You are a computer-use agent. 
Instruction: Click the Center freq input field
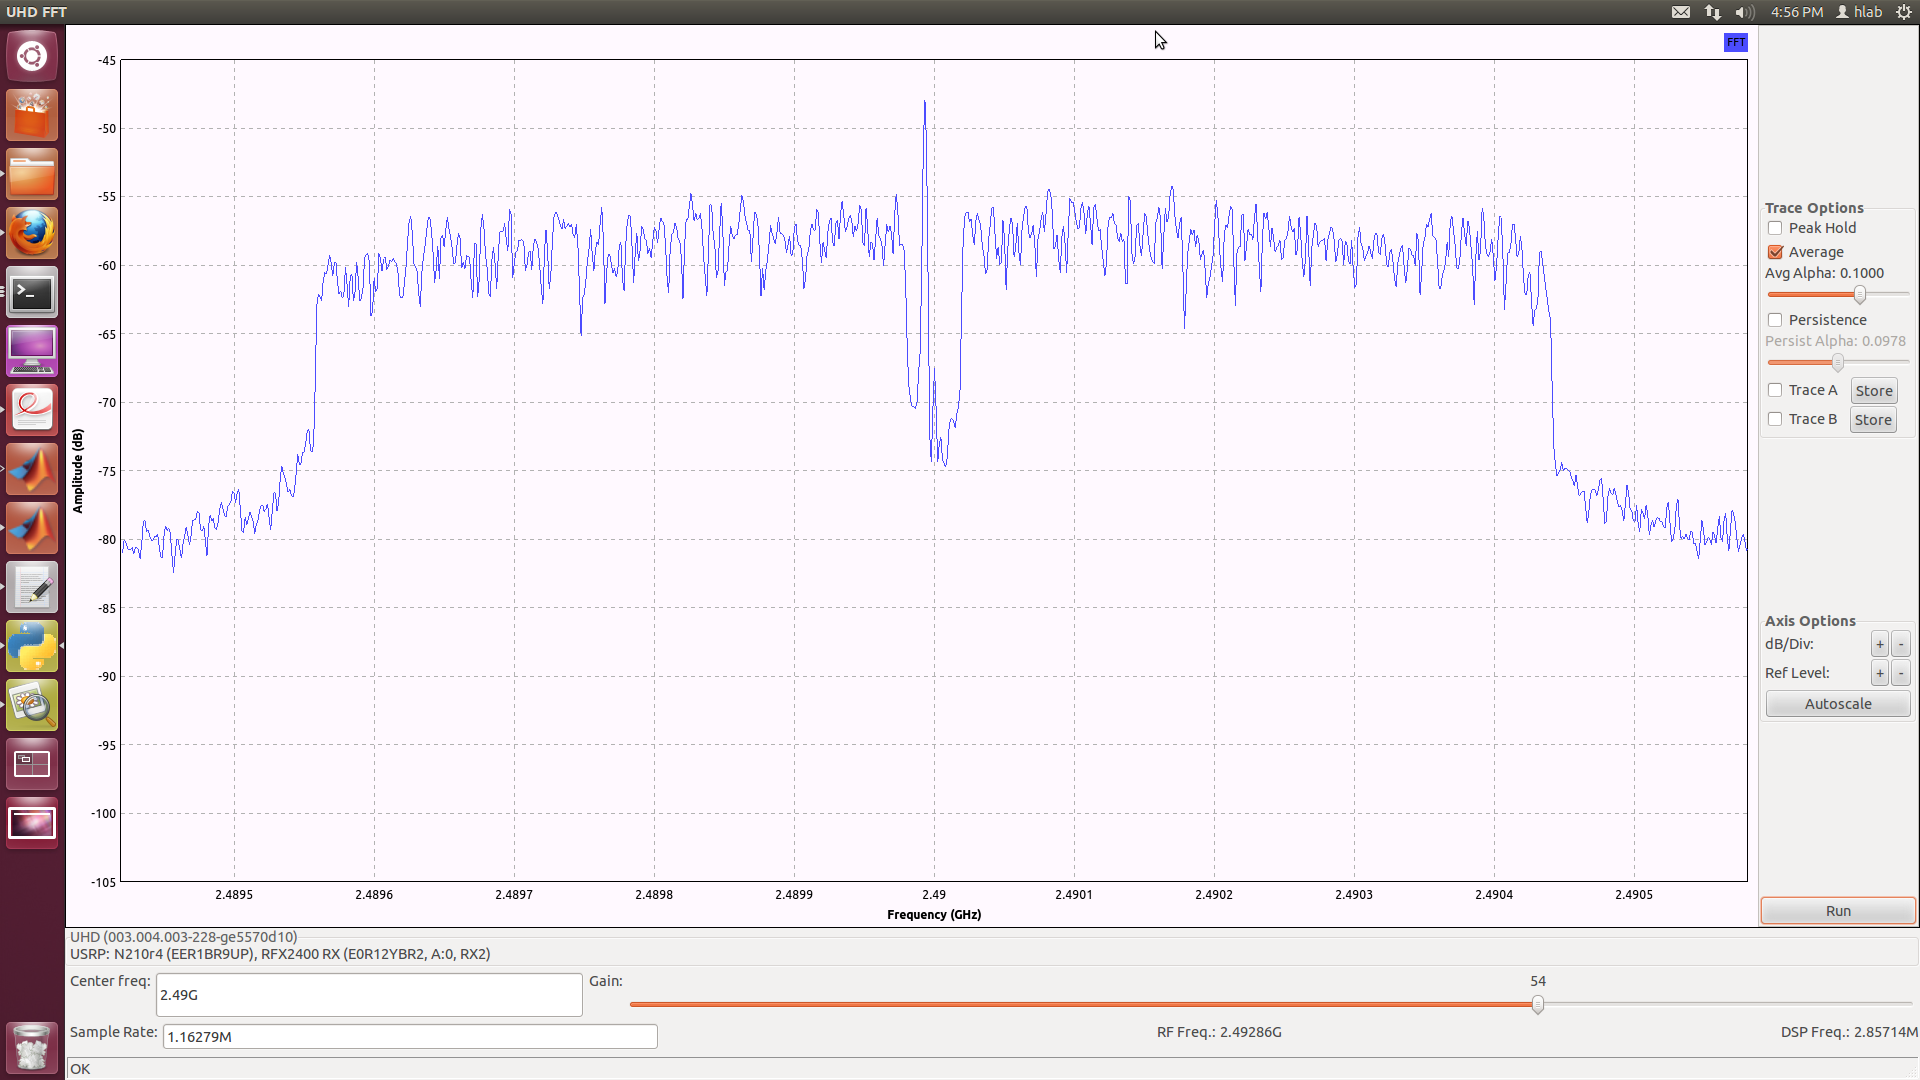point(369,995)
